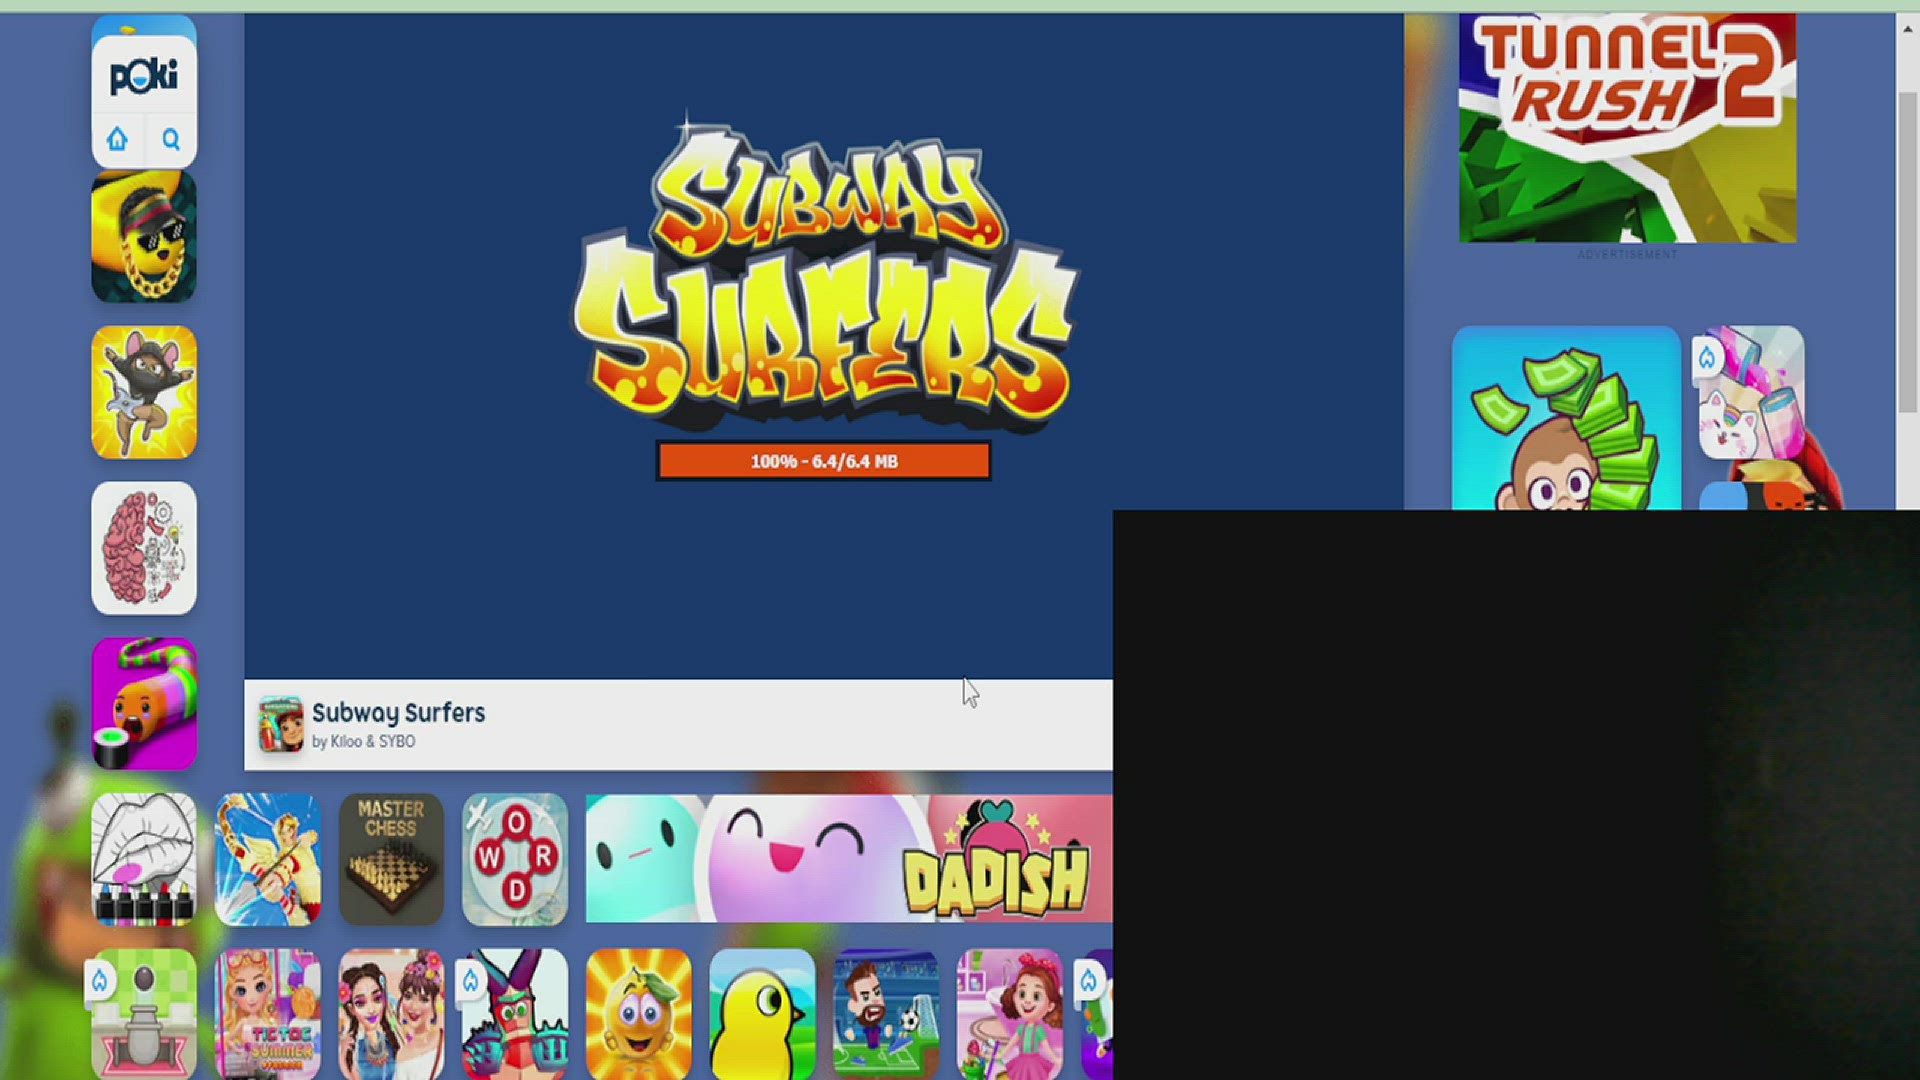1920x1080 pixels.
Task: Launch the Dadish game banner
Action: click(848, 859)
